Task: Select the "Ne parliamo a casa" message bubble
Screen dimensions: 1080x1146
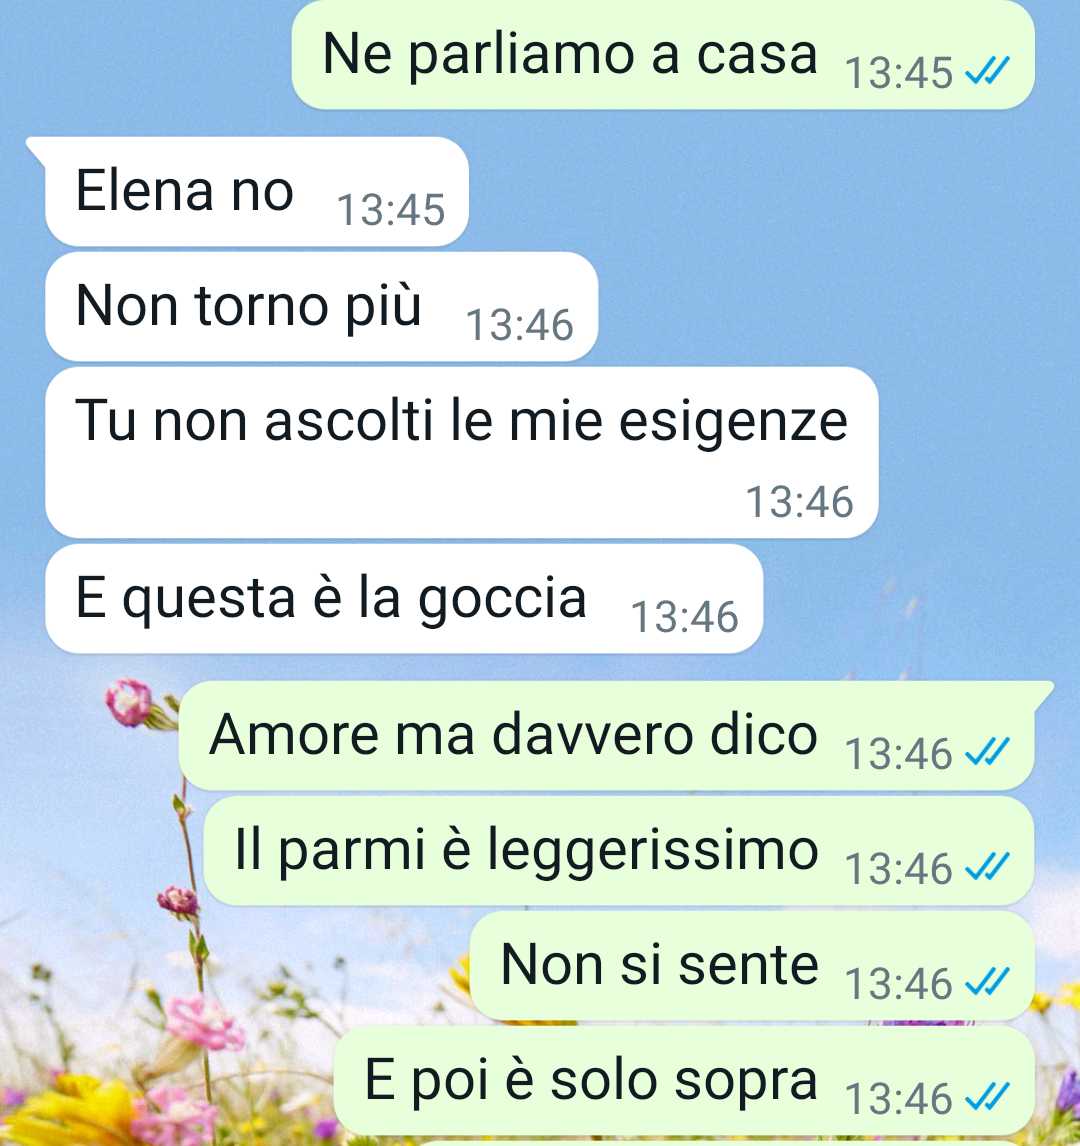Action: (x=663, y=55)
